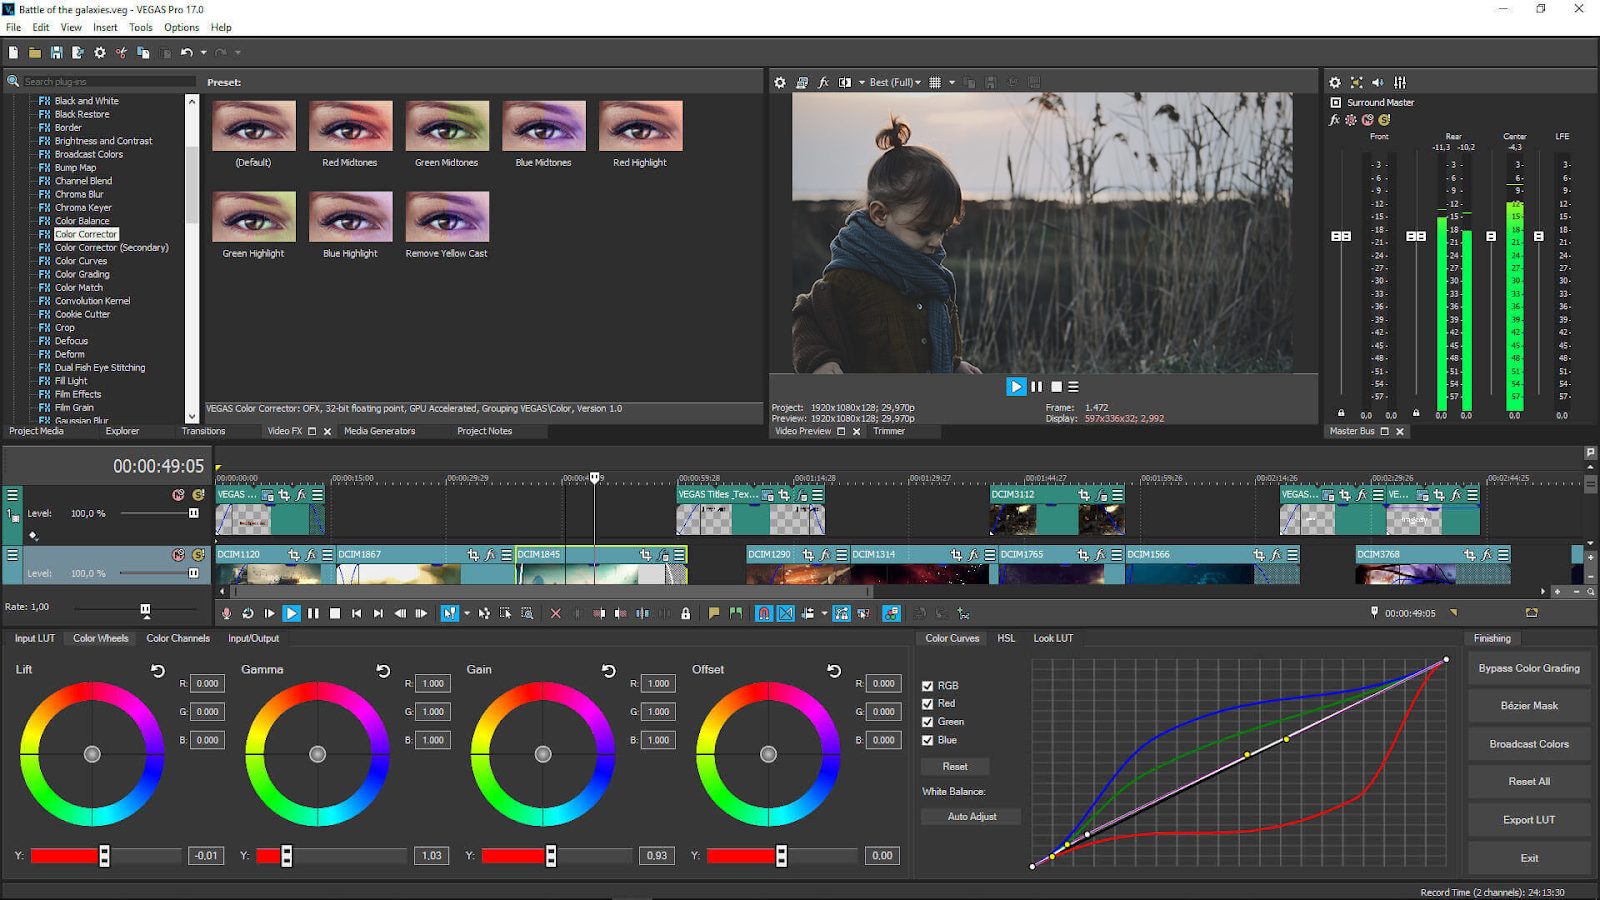1600x900 pixels.
Task: Disable the Blue curve checkbox
Action: [x=927, y=740]
